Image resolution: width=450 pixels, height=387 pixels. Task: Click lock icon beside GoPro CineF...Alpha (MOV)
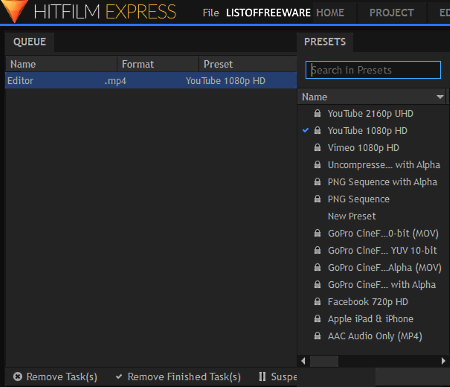tap(317, 267)
